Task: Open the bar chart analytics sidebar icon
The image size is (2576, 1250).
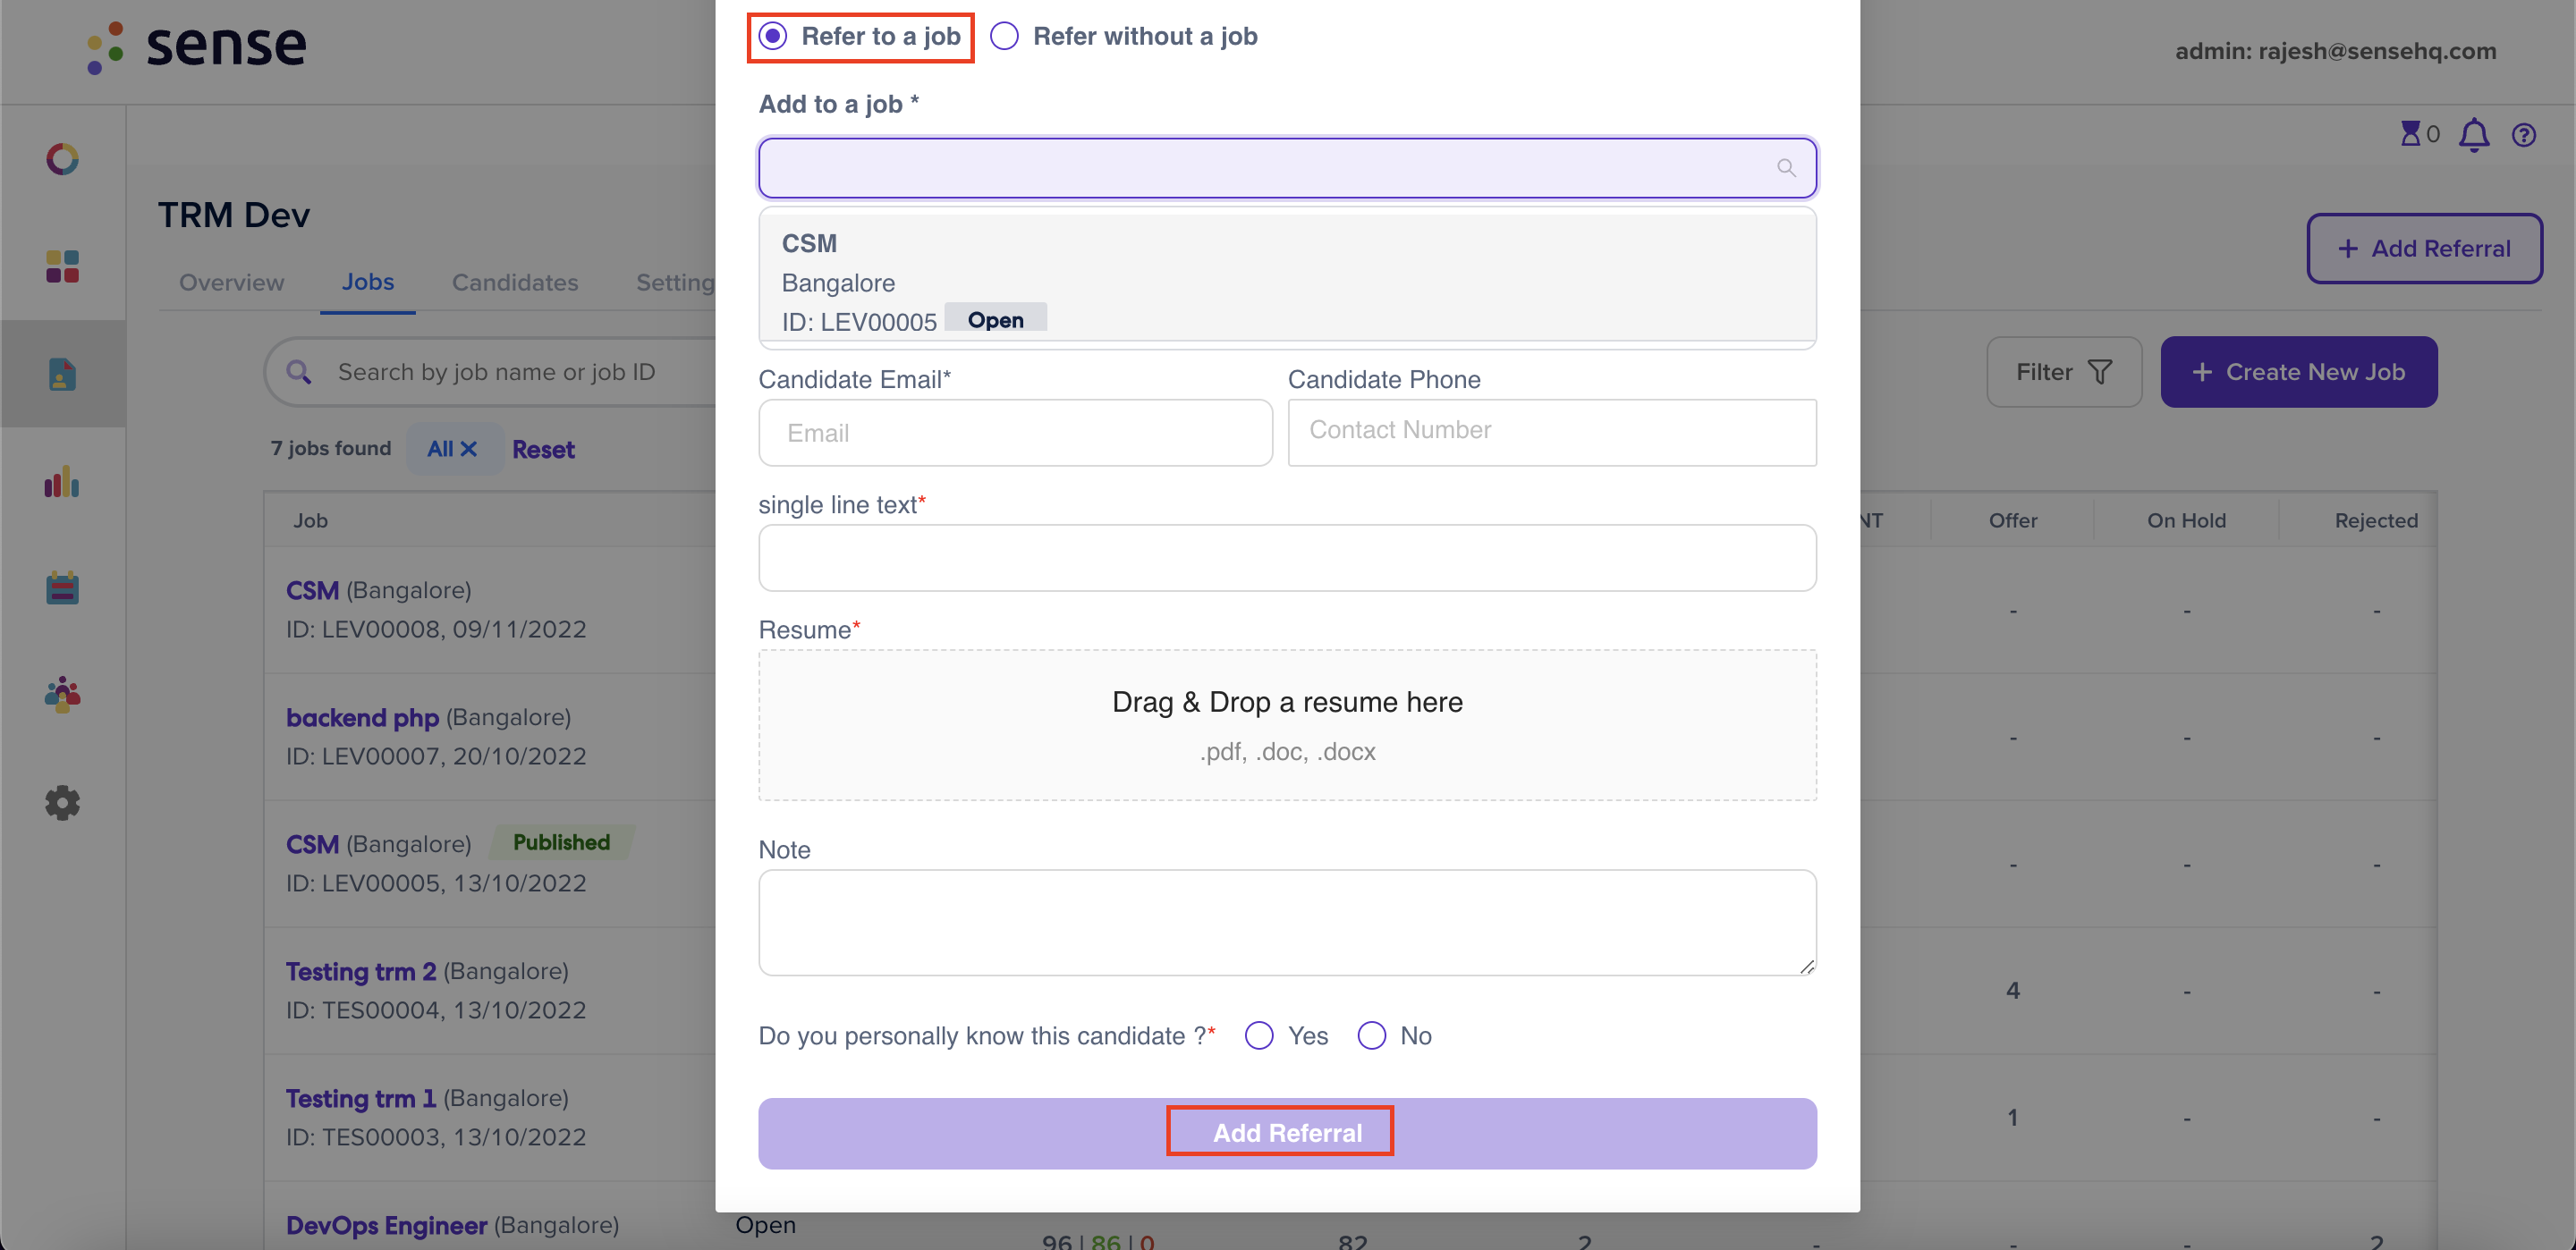Action: [62, 482]
